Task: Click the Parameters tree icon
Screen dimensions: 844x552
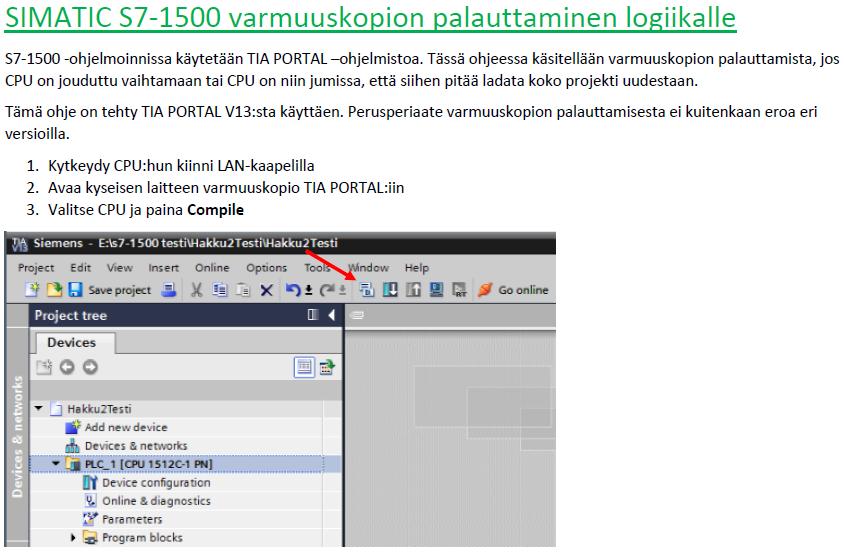Action: tap(90, 519)
